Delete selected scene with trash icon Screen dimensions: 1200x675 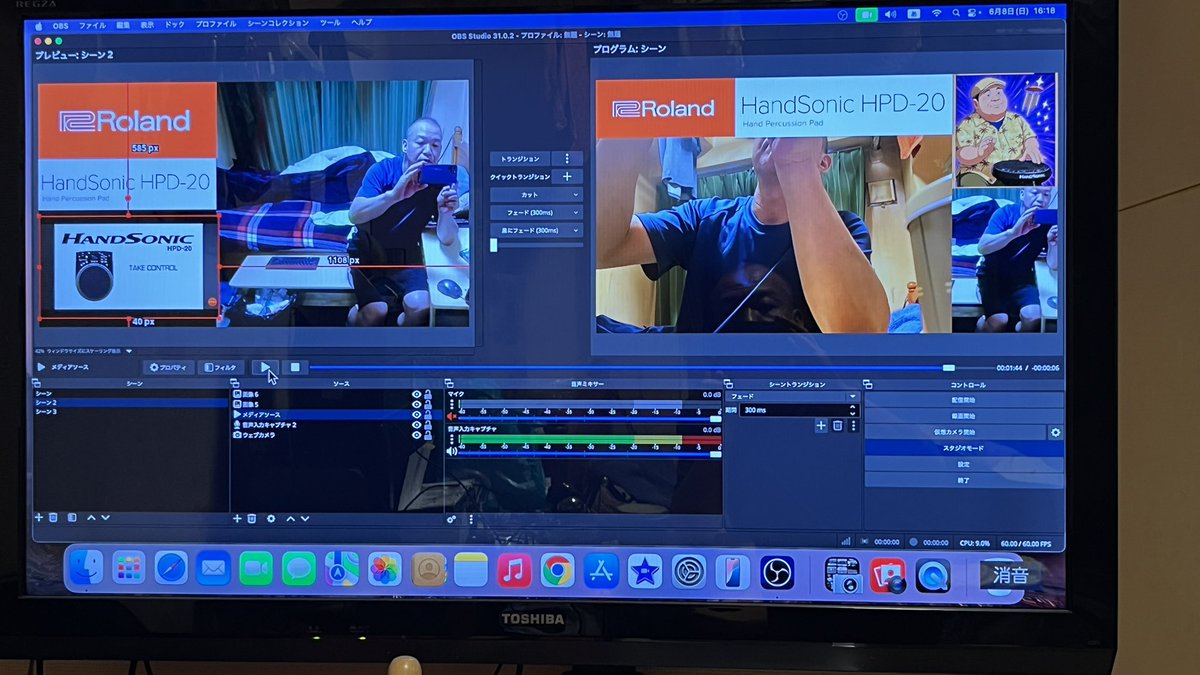click(53, 518)
